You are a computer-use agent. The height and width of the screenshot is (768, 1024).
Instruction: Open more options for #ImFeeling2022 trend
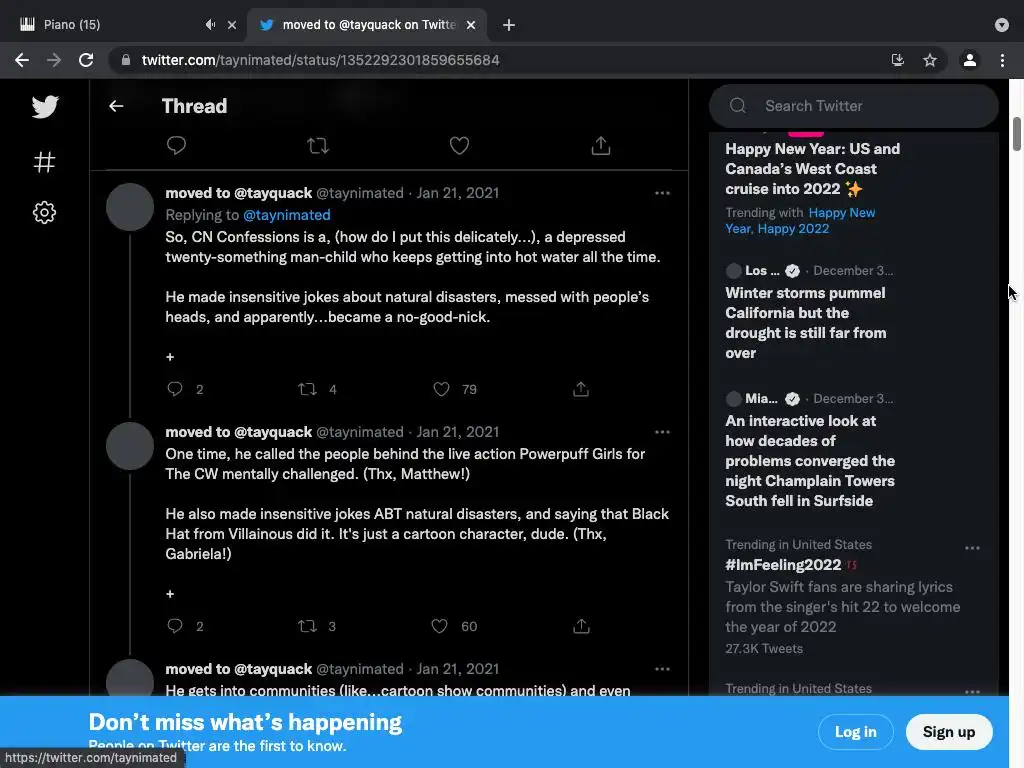tap(972, 548)
